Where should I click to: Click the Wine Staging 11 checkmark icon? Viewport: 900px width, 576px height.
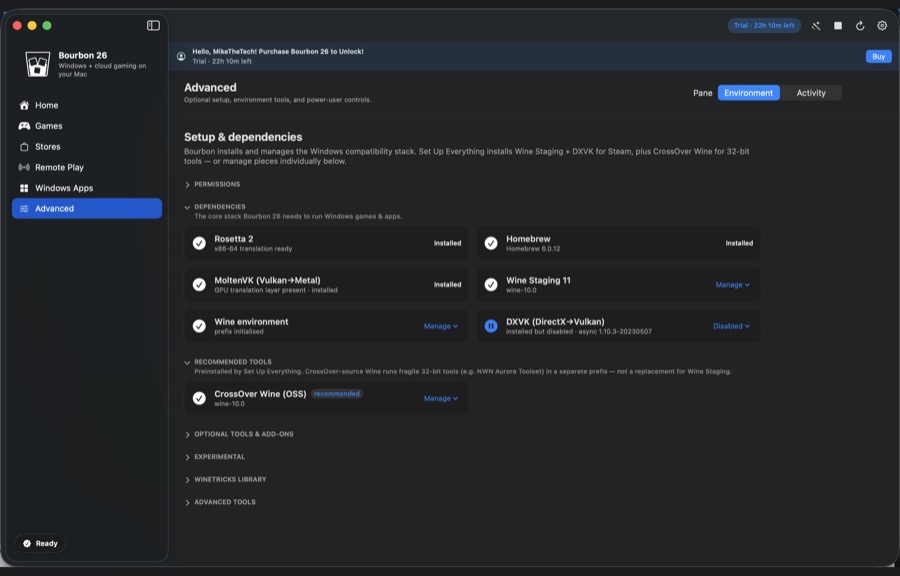click(491, 285)
